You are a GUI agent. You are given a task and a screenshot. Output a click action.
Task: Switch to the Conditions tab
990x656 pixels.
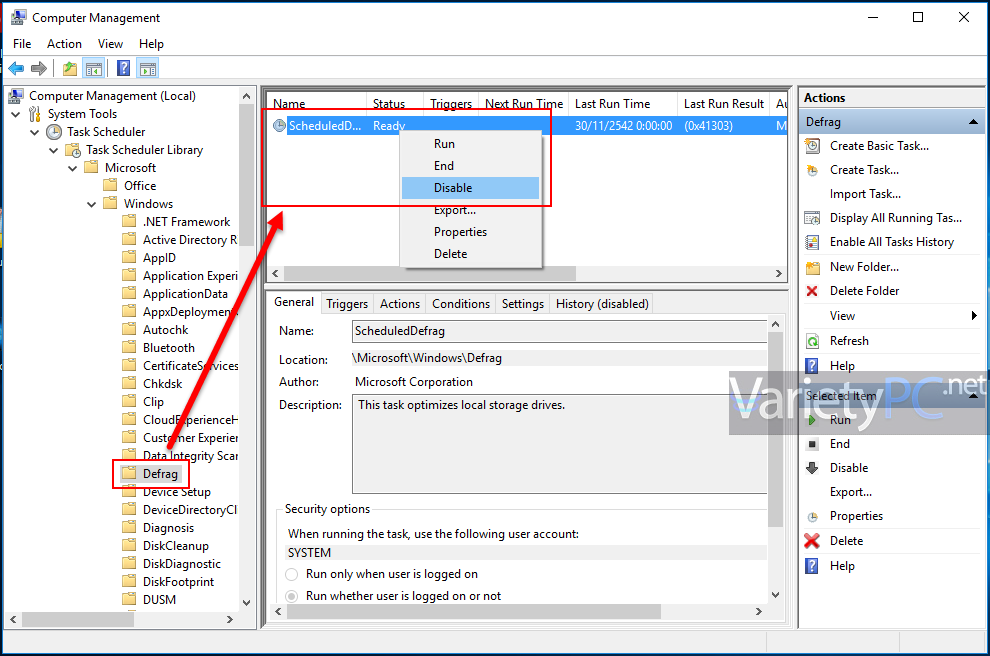460,303
